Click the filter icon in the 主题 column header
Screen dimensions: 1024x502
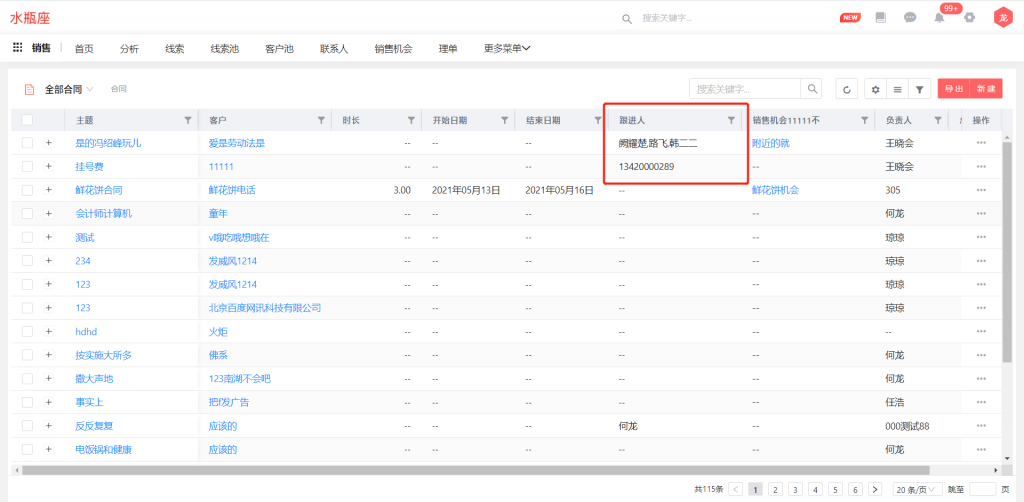[188, 120]
